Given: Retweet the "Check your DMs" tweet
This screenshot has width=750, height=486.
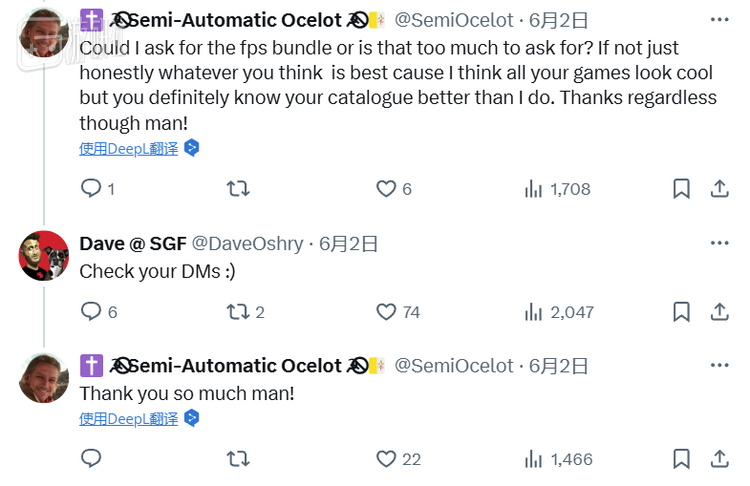Looking at the screenshot, I should (238, 312).
